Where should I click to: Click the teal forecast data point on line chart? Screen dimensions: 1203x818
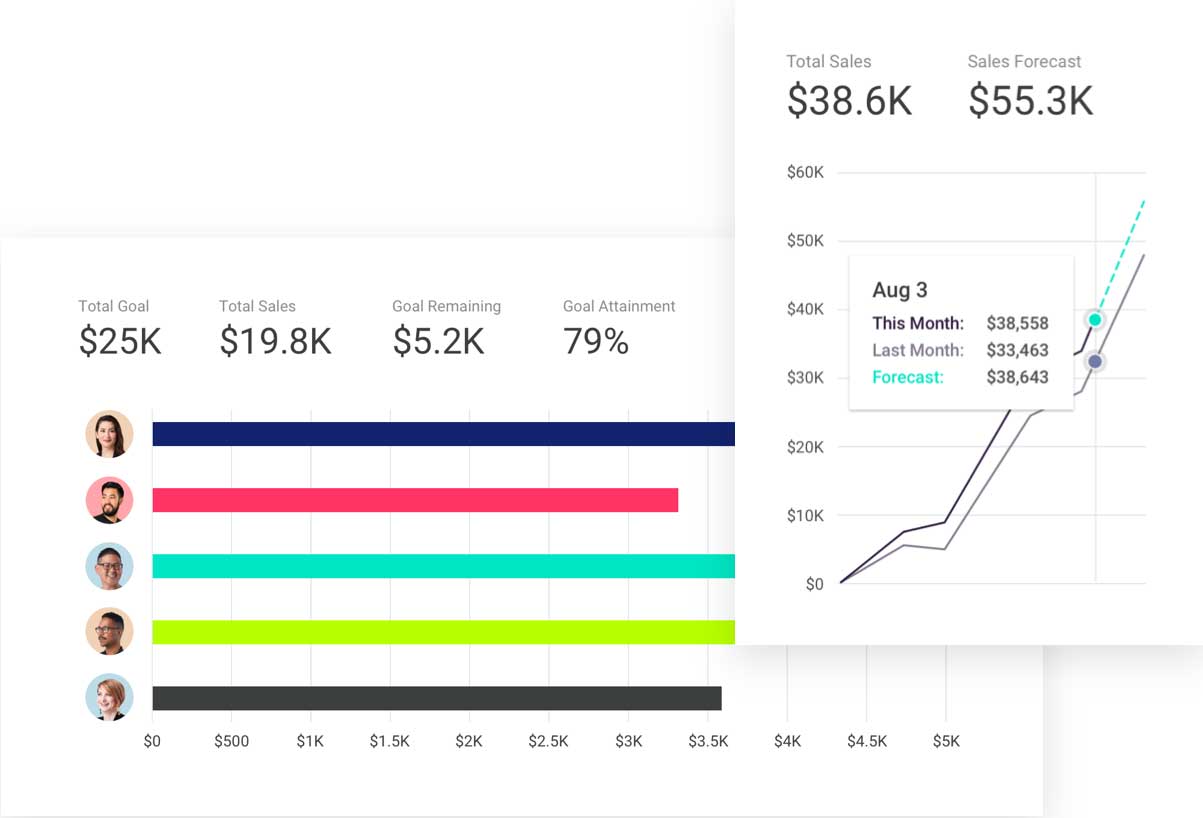[1095, 320]
